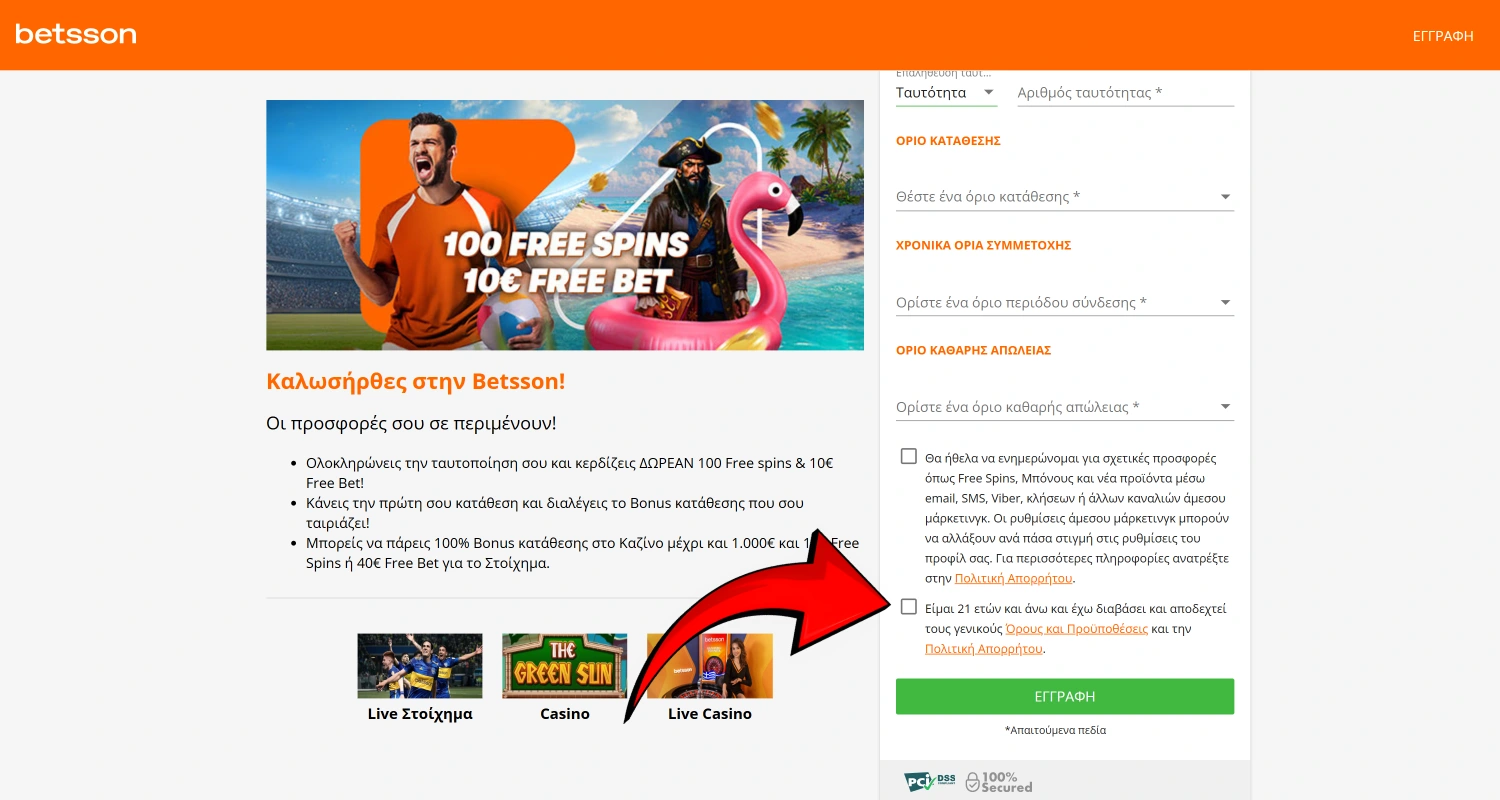Open the Ταυτότητα ID type dropdown
1500x800 pixels.
(x=946, y=93)
